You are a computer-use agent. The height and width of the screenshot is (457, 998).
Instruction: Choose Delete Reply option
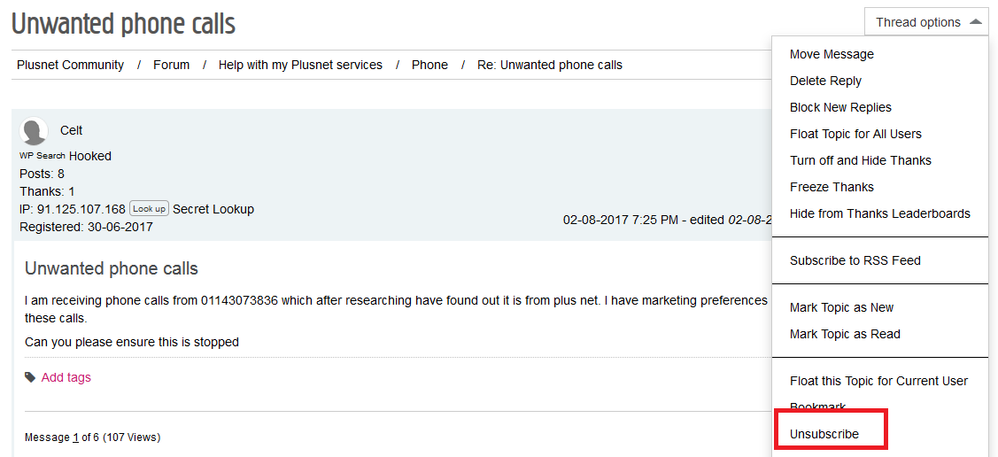(x=825, y=81)
